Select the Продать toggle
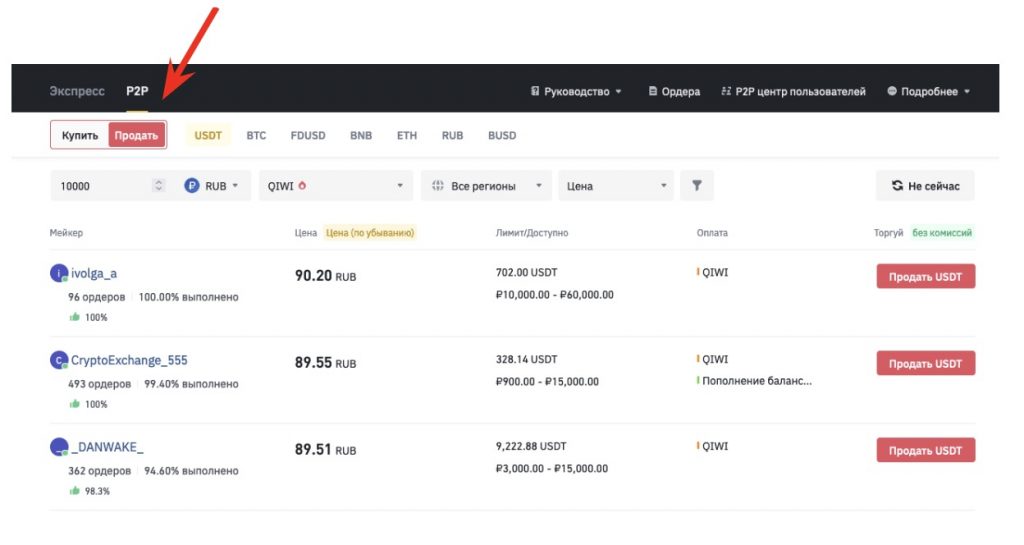The height and width of the screenshot is (545, 1024). pos(136,135)
